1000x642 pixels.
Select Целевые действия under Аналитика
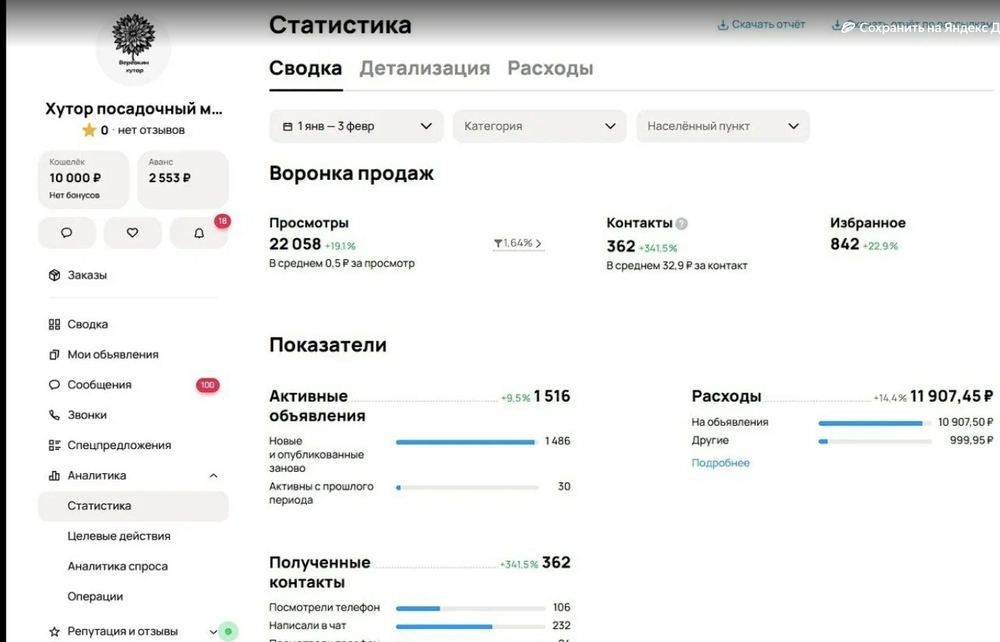[119, 536]
